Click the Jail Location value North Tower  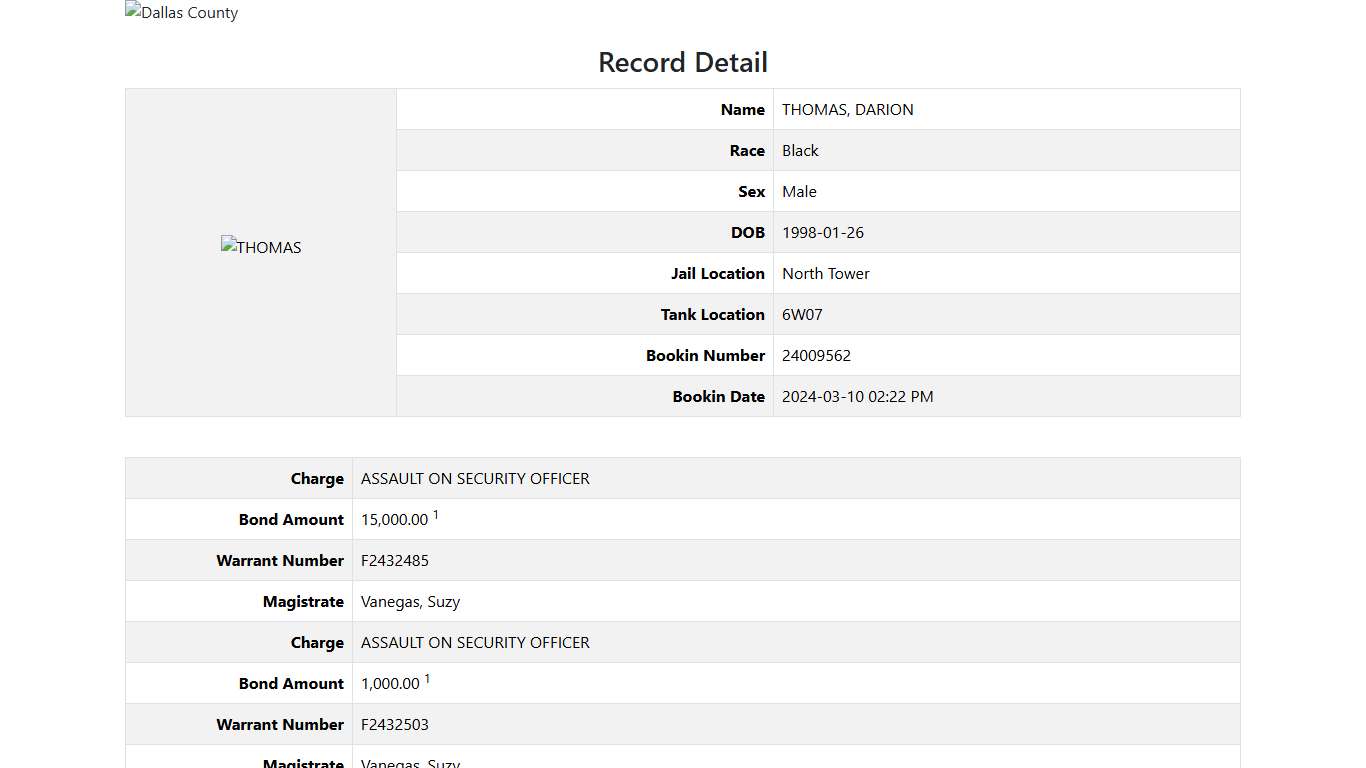click(826, 273)
